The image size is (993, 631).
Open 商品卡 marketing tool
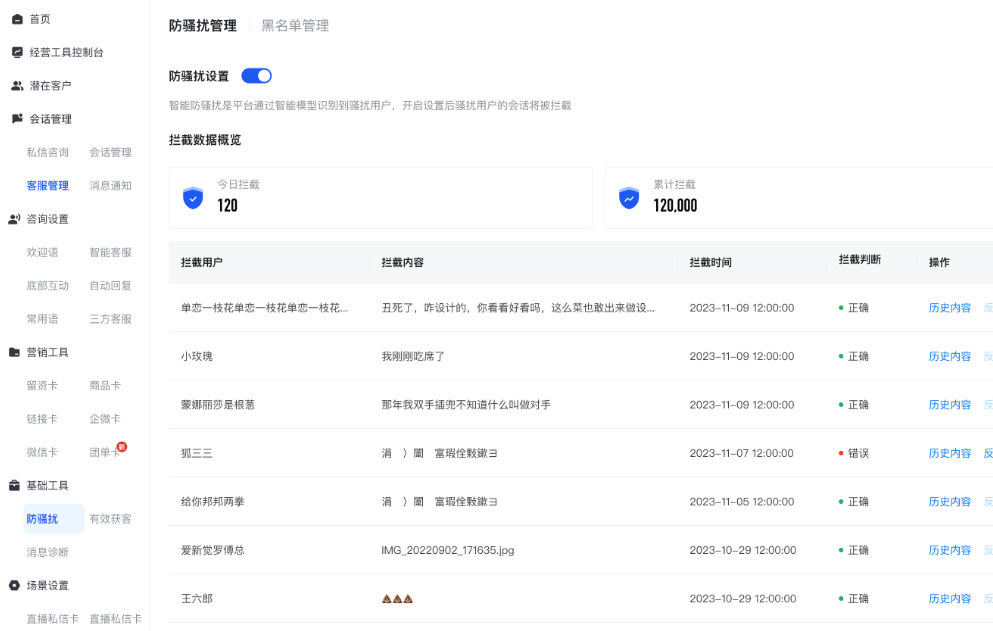[104, 385]
